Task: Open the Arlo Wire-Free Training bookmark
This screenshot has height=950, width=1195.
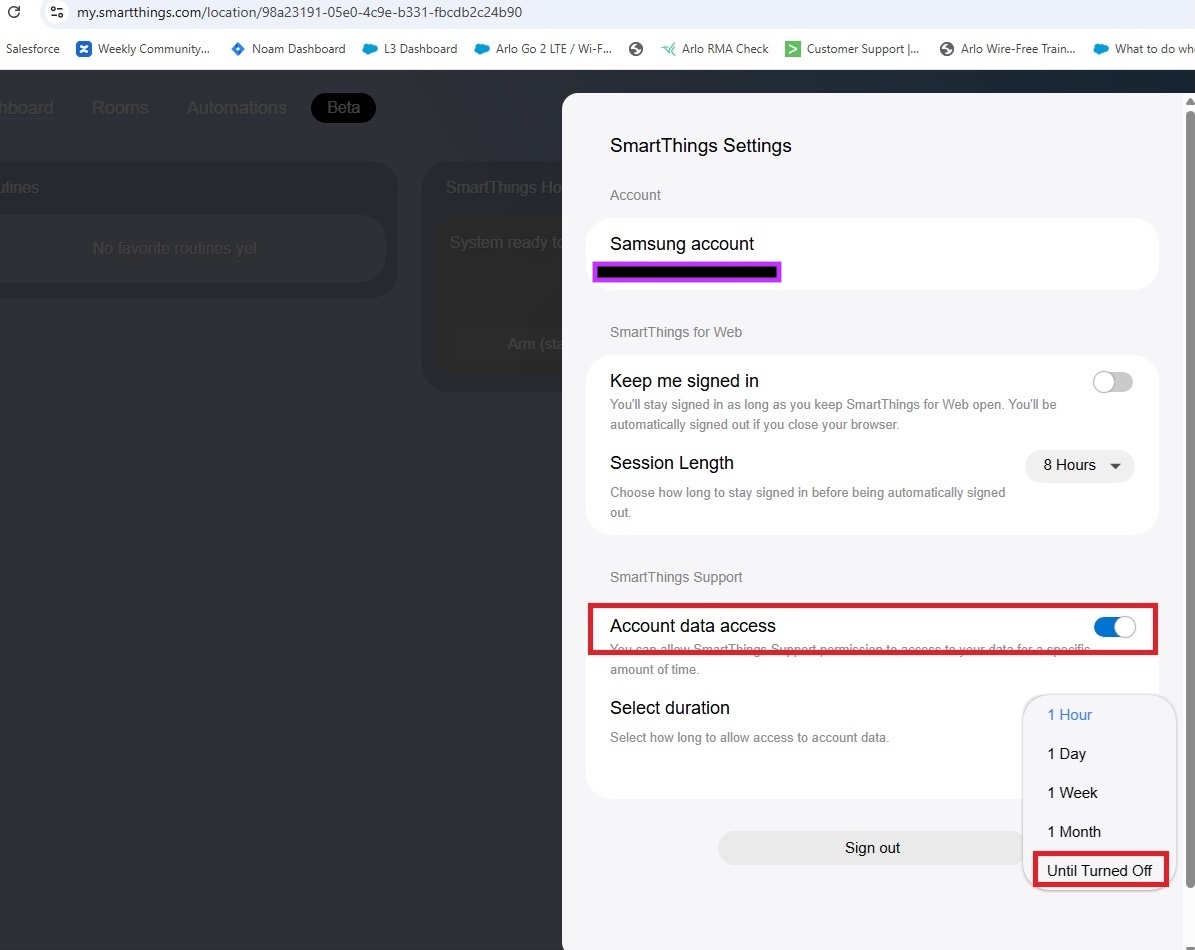Action: point(1008,49)
